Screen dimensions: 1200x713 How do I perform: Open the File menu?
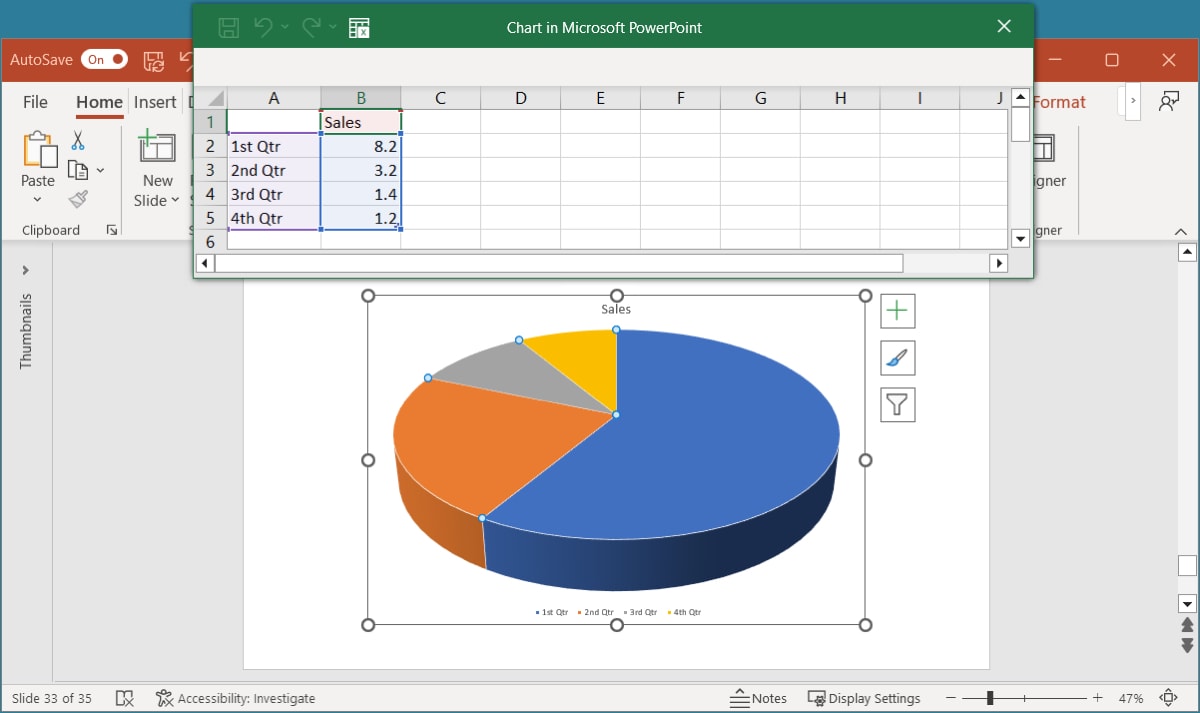(34, 101)
